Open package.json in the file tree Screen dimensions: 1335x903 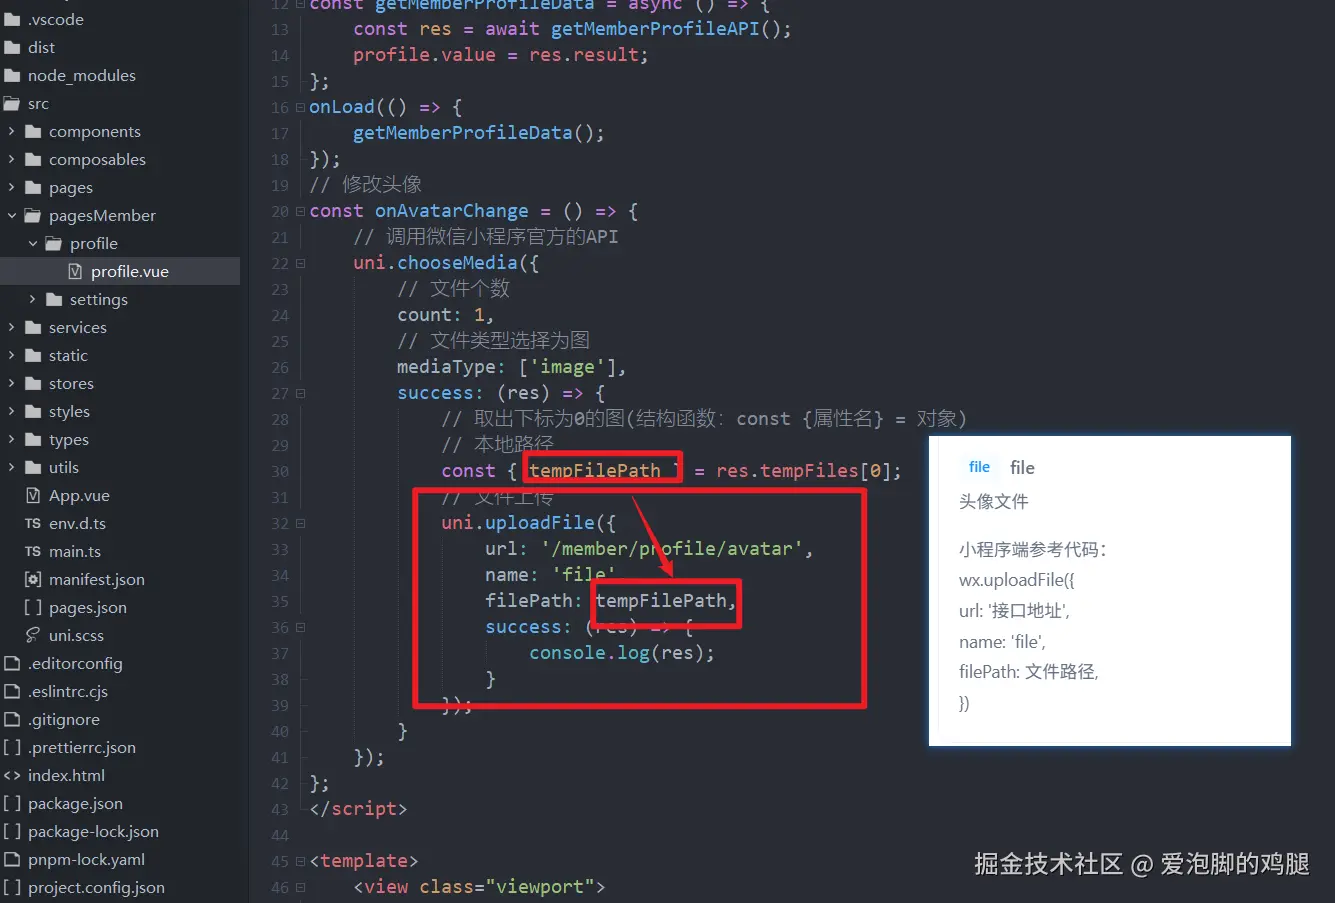(x=75, y=803)
